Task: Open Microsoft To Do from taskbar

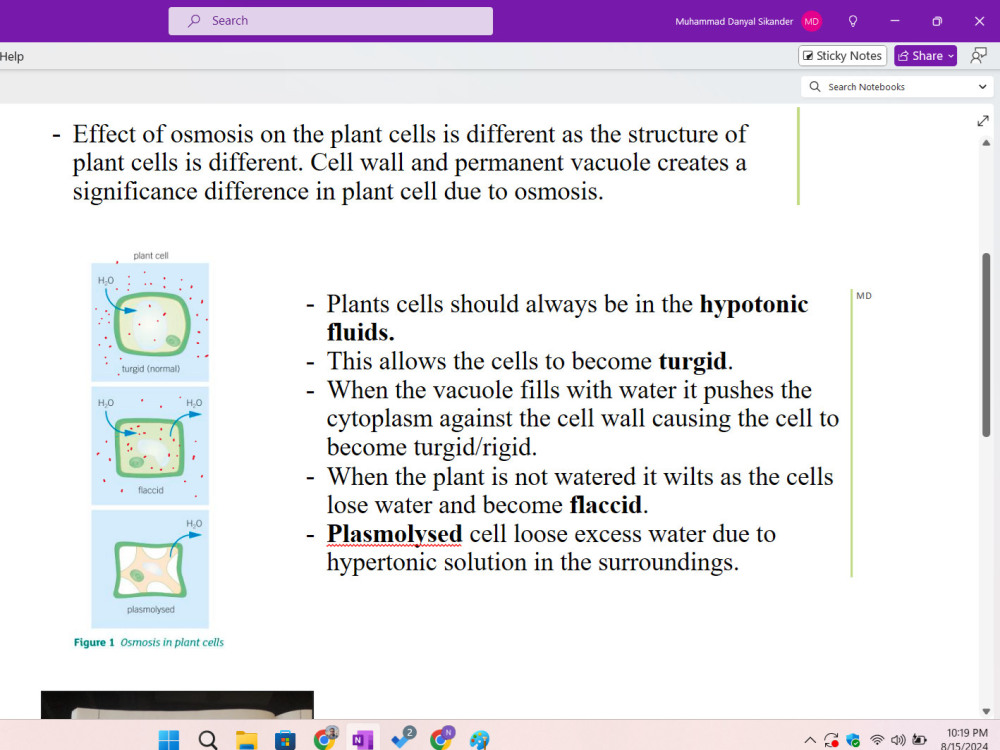Action: (402, 739)
